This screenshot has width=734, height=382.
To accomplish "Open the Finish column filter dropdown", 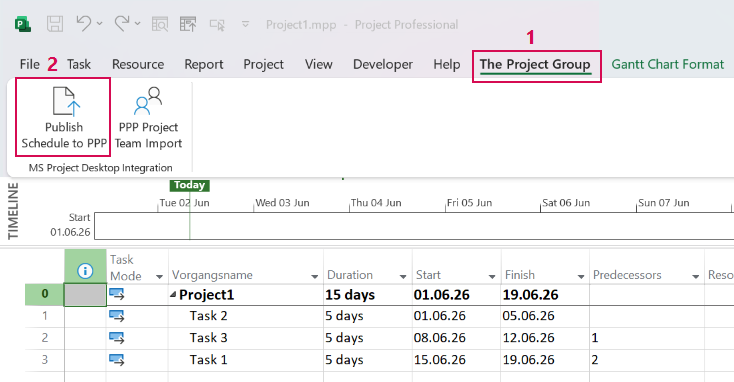I will [x=581, y=277].
